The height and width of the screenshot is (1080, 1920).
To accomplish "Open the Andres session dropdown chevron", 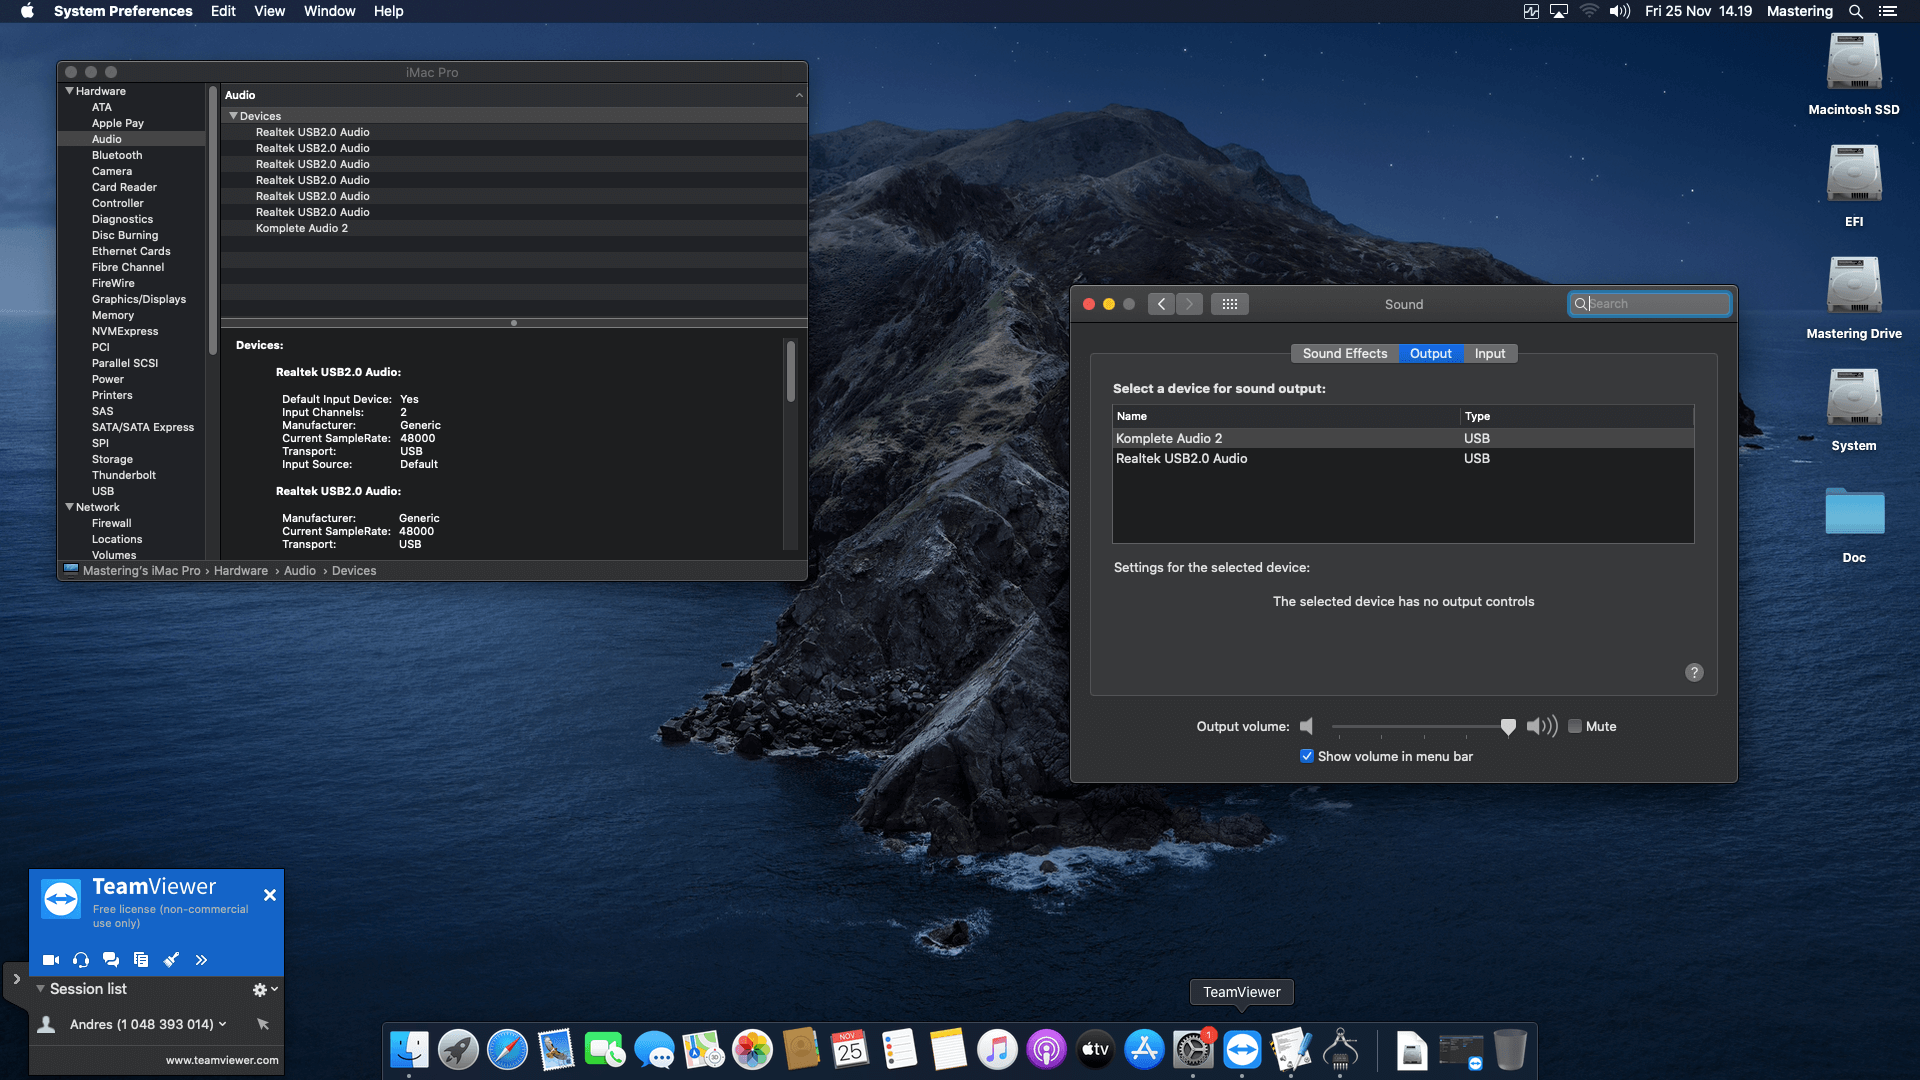I will pos(222,1023).
